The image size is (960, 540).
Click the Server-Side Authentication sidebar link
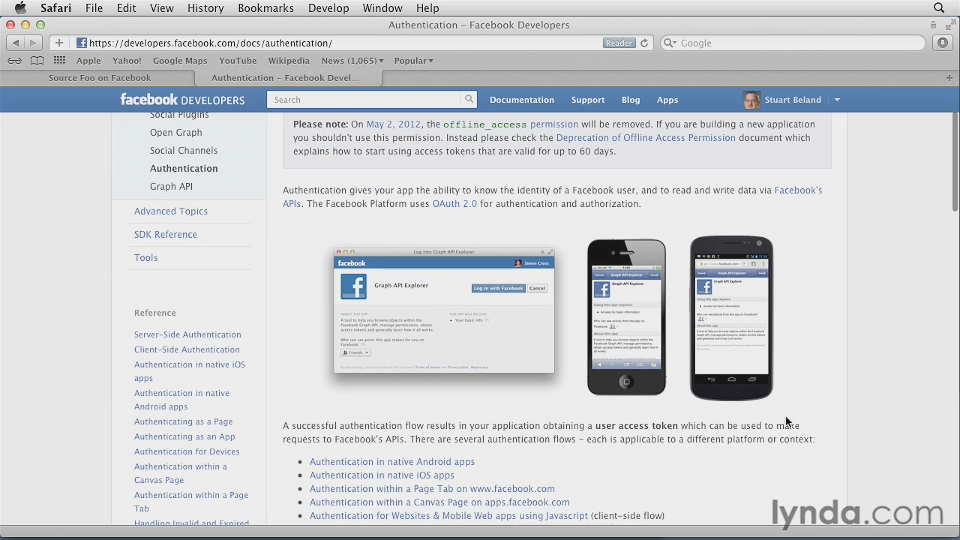[187, 335]
